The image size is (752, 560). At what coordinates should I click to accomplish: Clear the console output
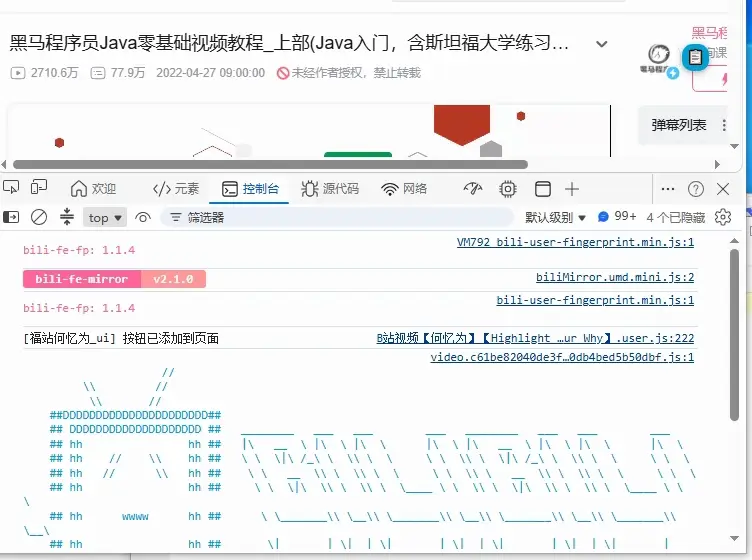point(39,218)
